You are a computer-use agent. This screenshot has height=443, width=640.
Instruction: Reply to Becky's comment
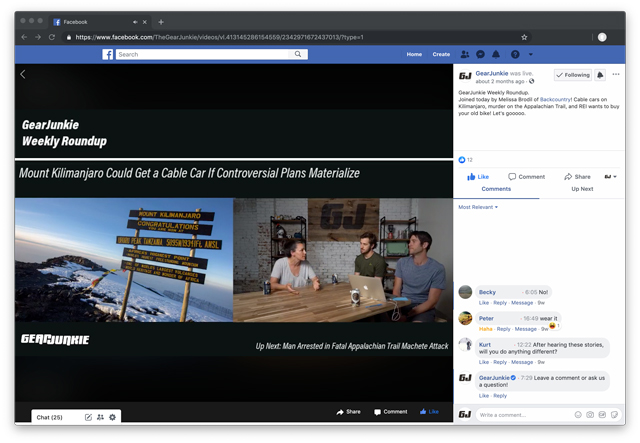(x=500, y=303)
